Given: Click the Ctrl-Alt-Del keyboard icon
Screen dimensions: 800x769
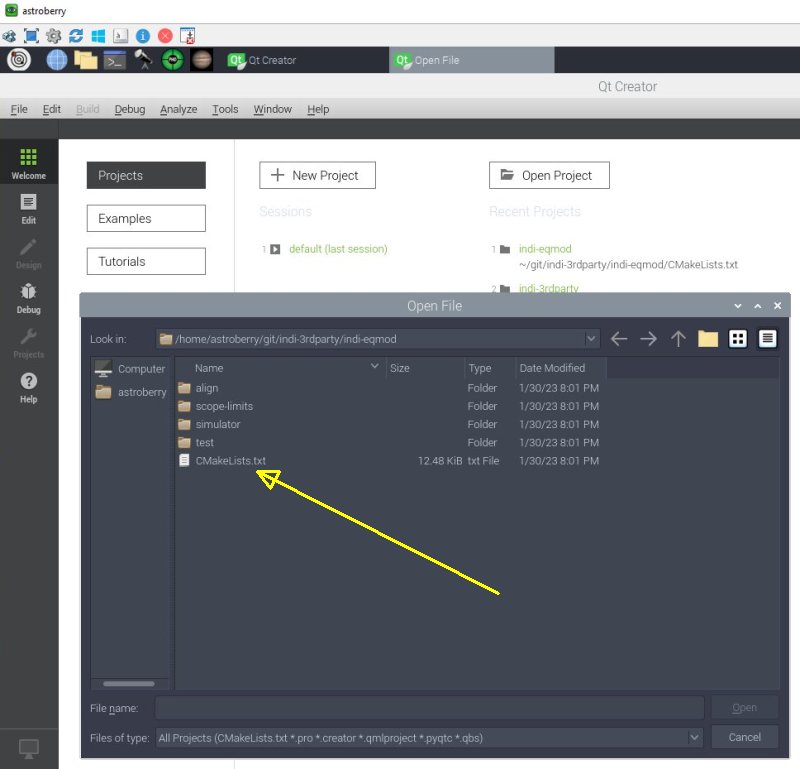Looking at the screenshot, I should click(x=120, y=36).
